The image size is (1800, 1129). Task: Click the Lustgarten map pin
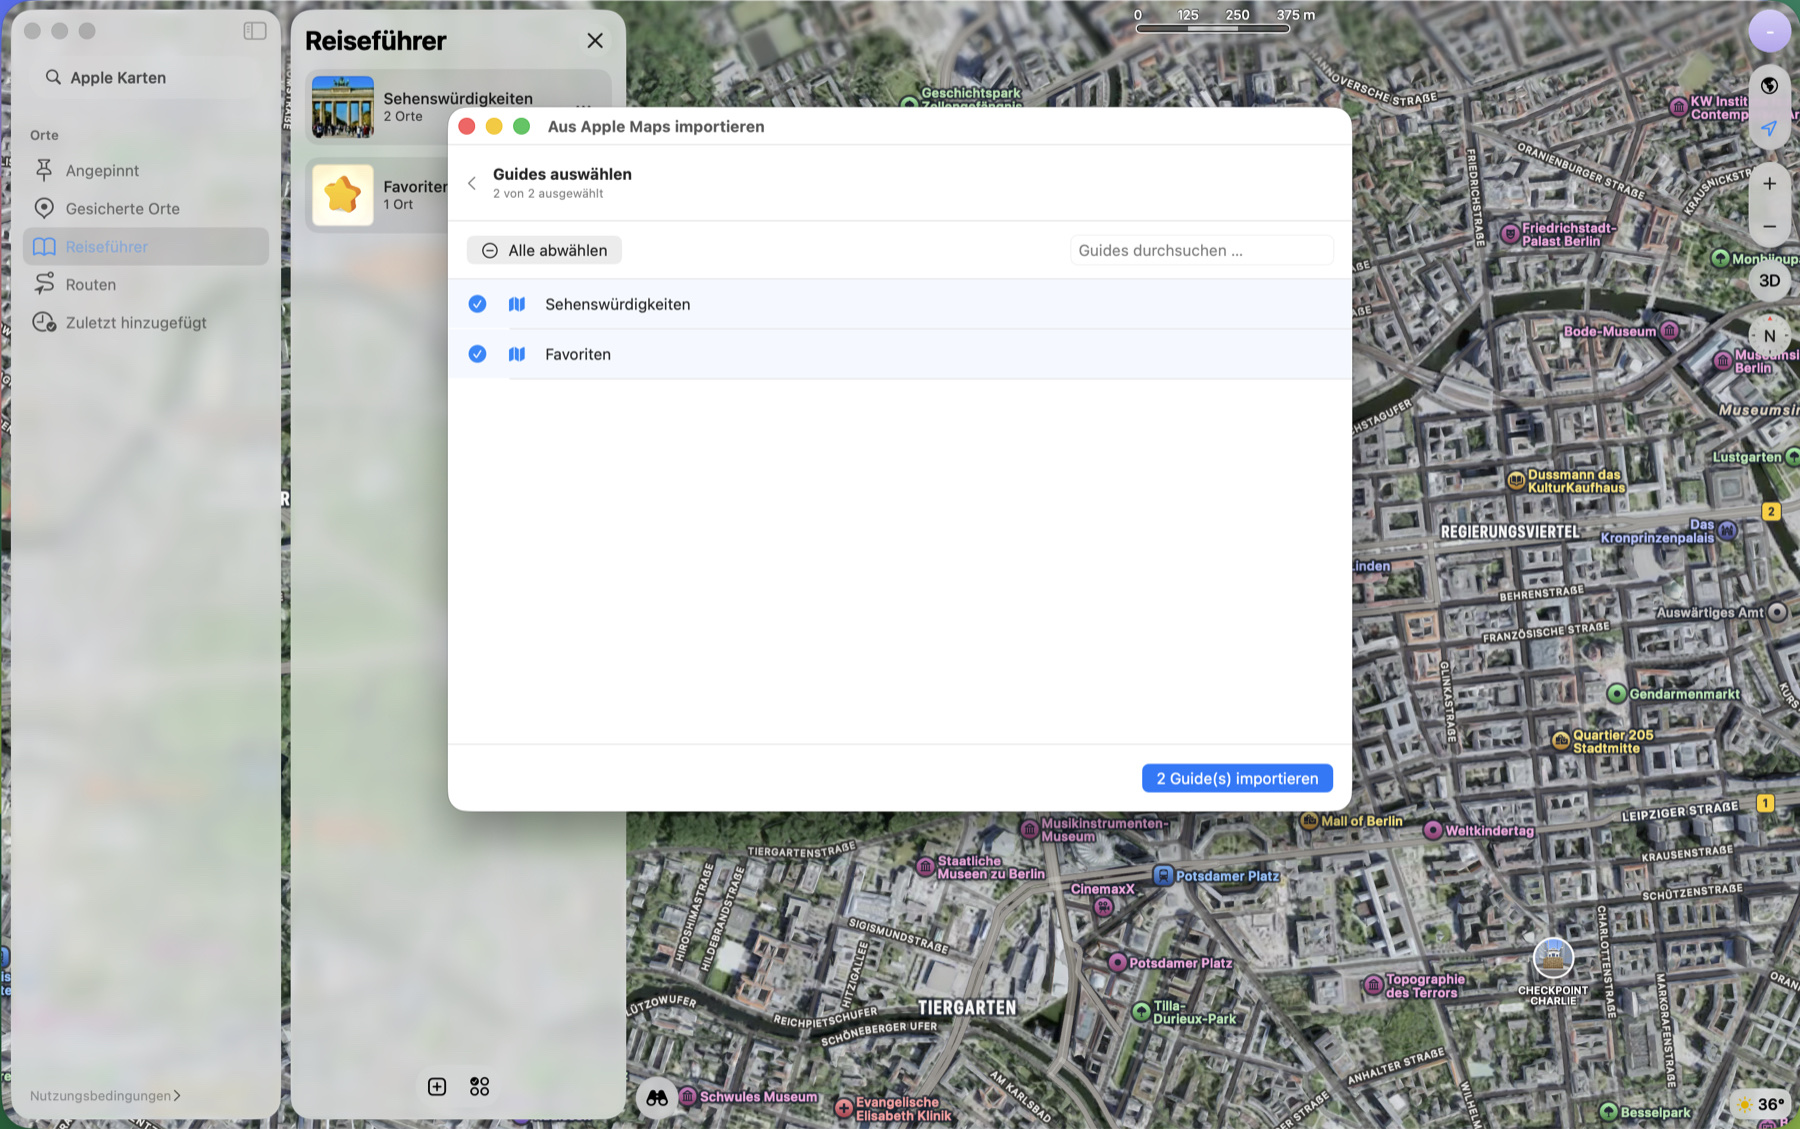click(x=1792, y=457)
